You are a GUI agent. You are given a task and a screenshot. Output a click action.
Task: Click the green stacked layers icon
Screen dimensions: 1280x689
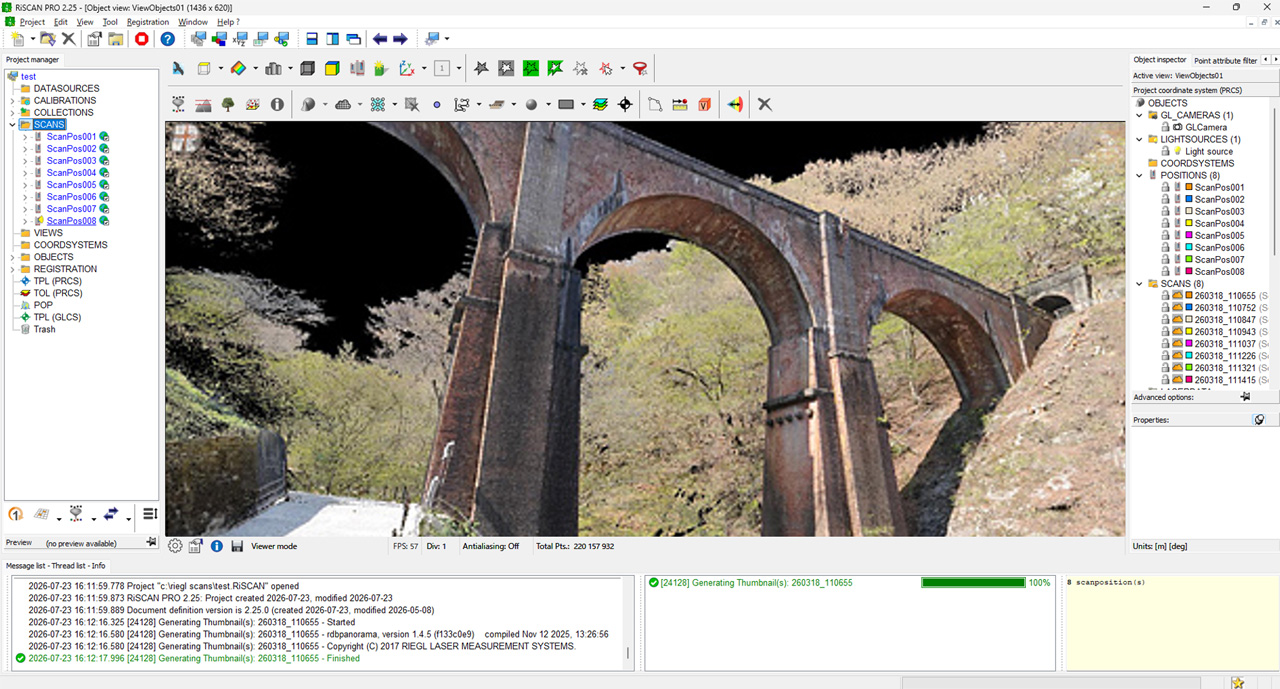[x=600, y=104]
